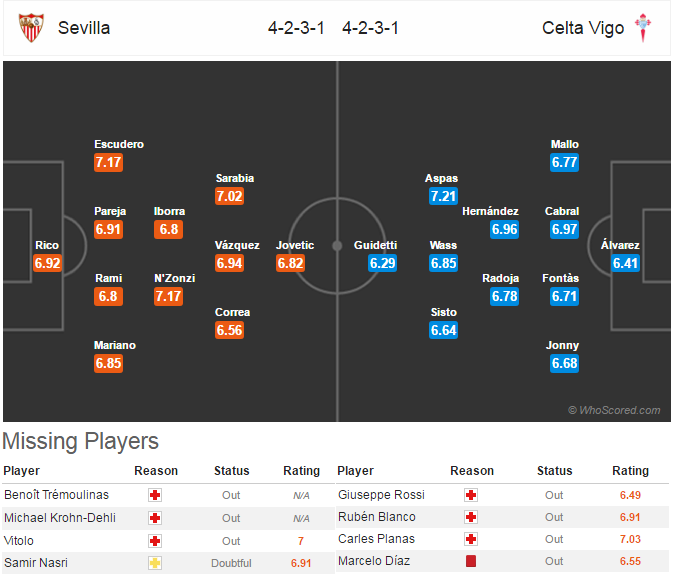Select Escudero's 7.17 rating badge
This screenshot has width=674, height=575.
(108, 162)
